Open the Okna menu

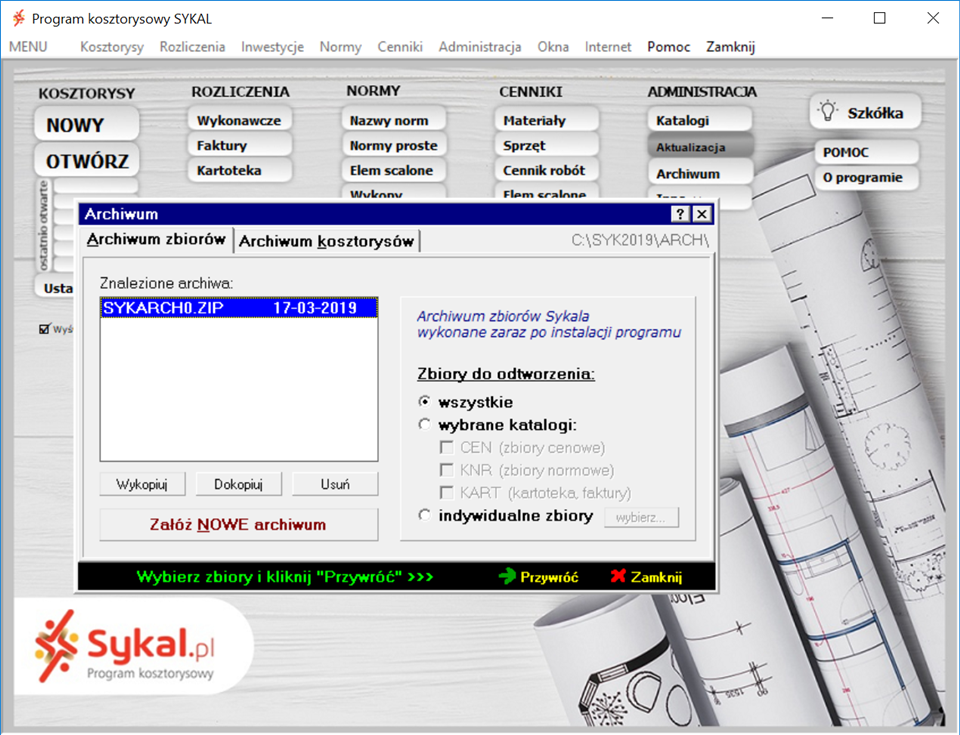coord(553,47)
